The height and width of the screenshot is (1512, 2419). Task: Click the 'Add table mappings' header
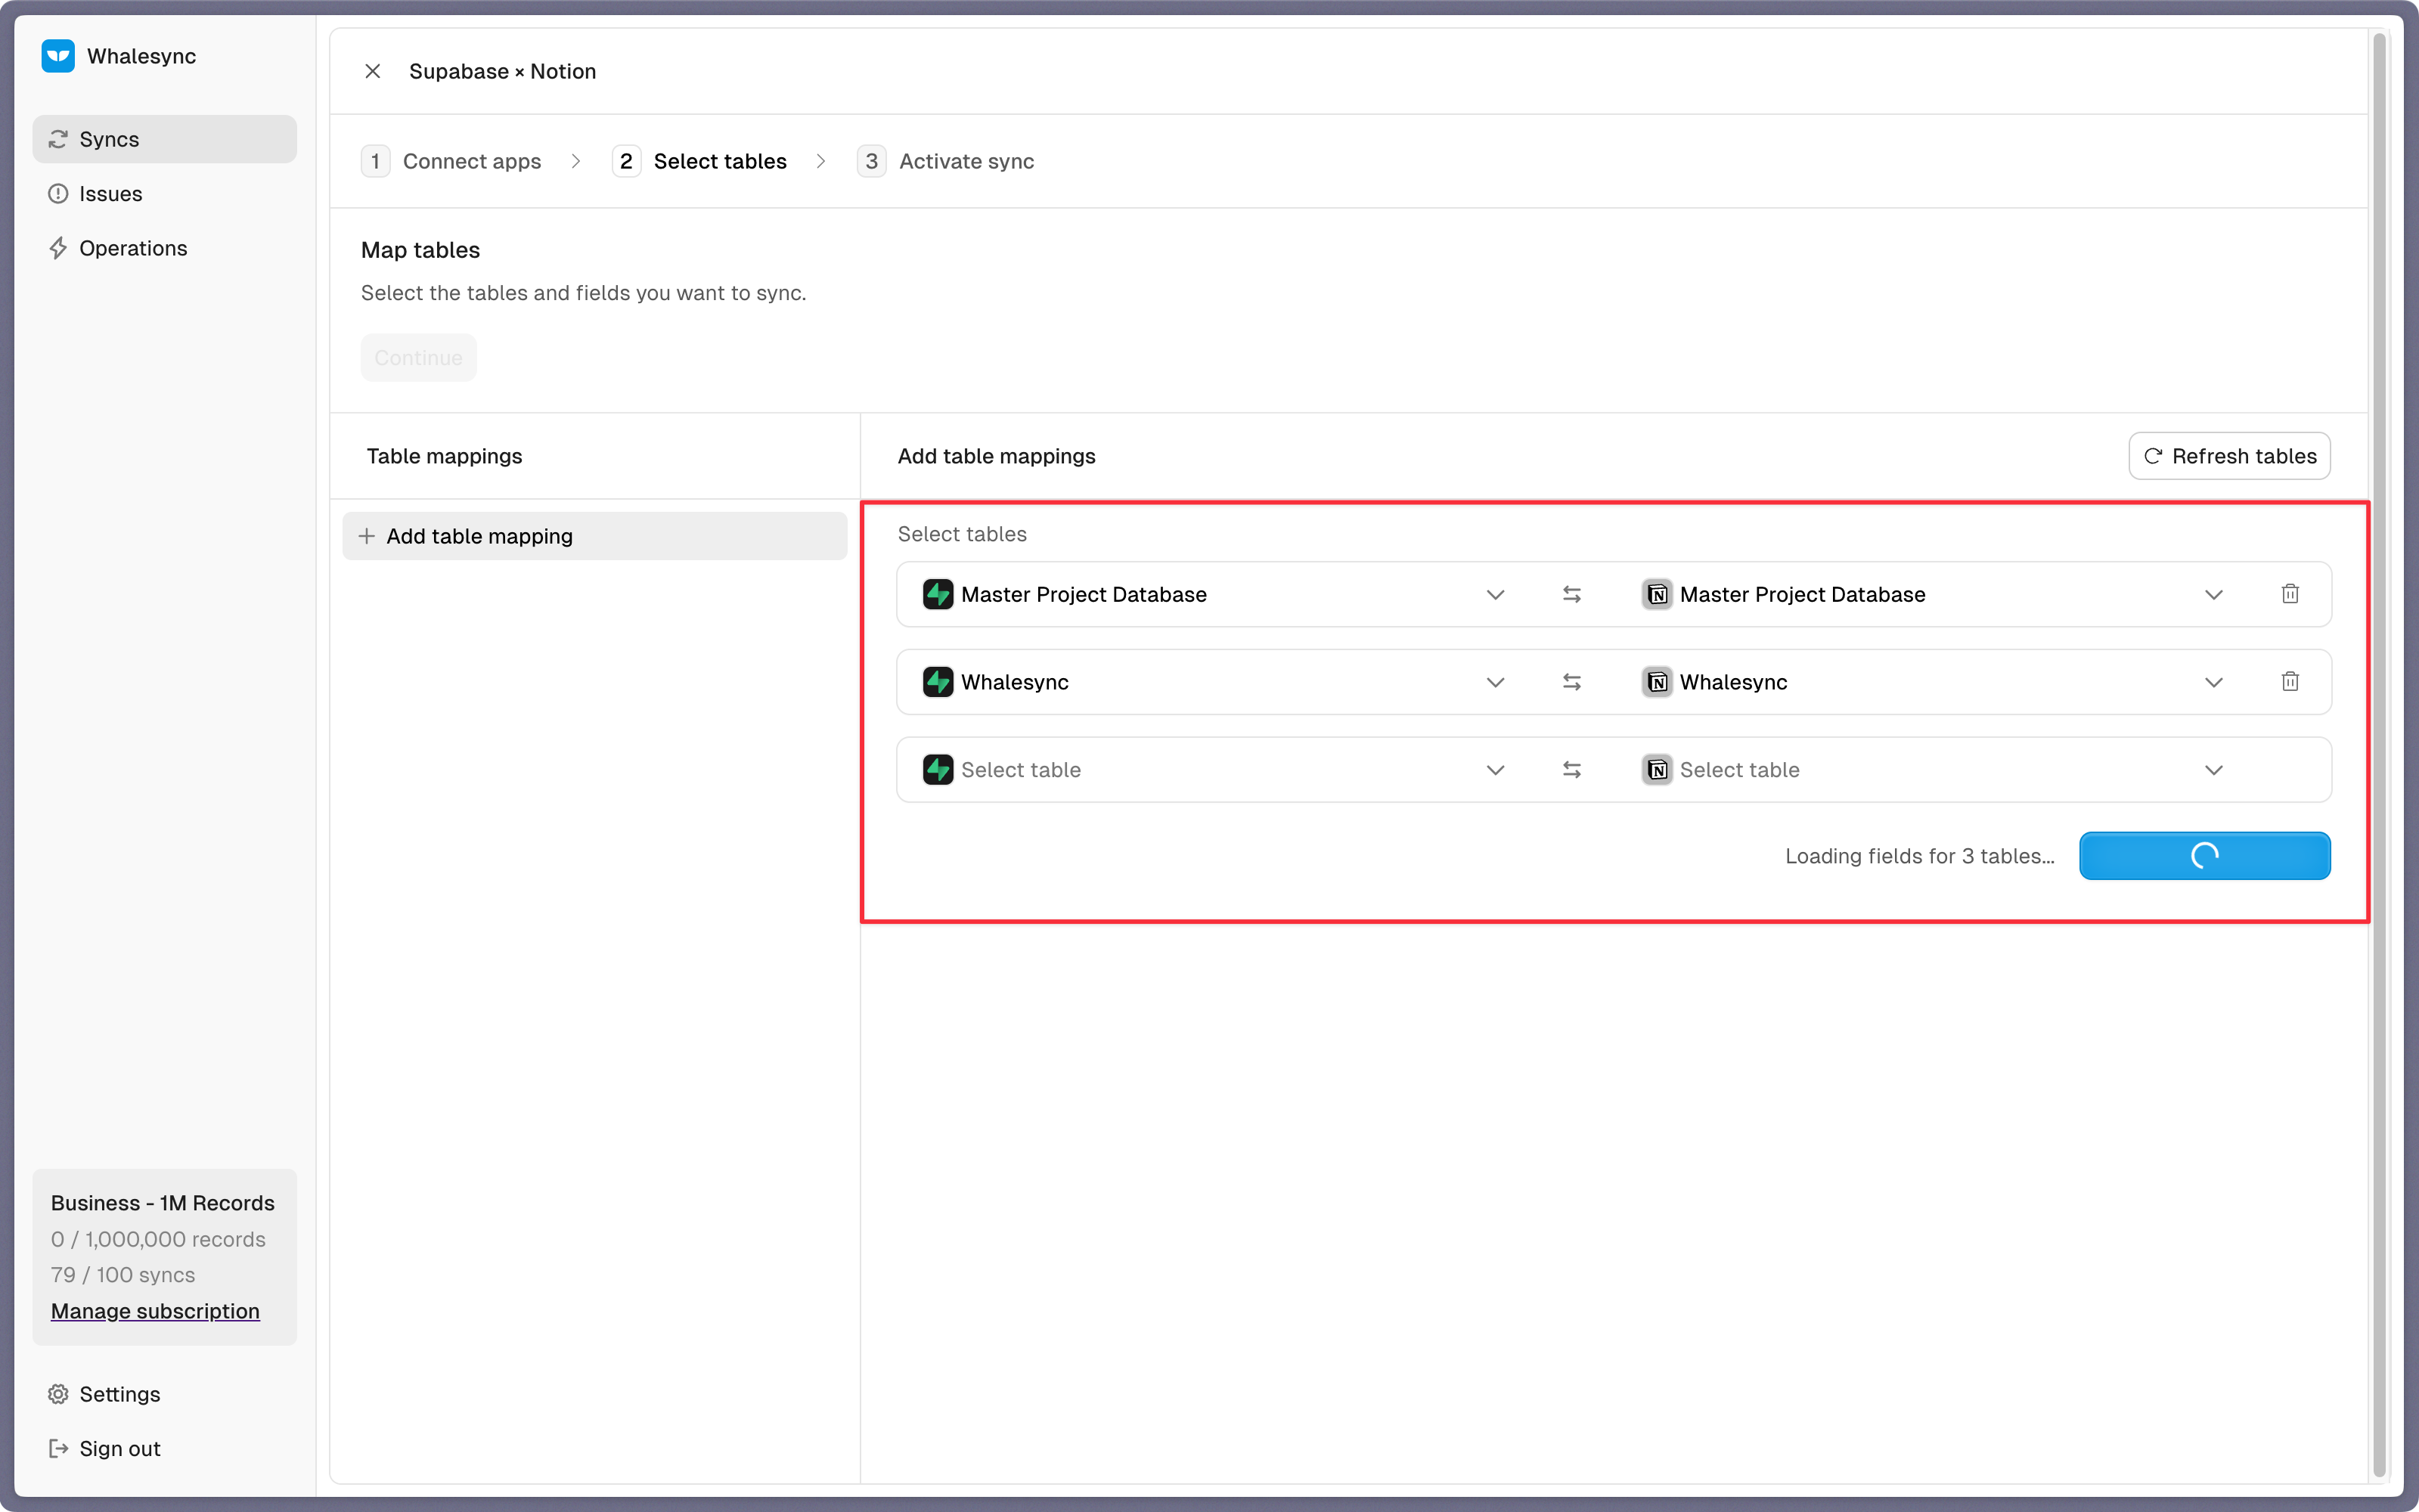coord(996,456)
